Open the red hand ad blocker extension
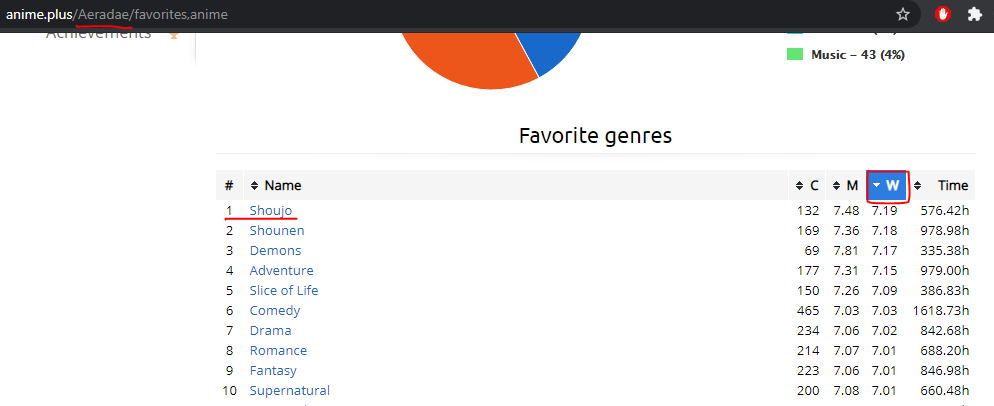Screen dimensions: 994x406 [x=943, y=14]
